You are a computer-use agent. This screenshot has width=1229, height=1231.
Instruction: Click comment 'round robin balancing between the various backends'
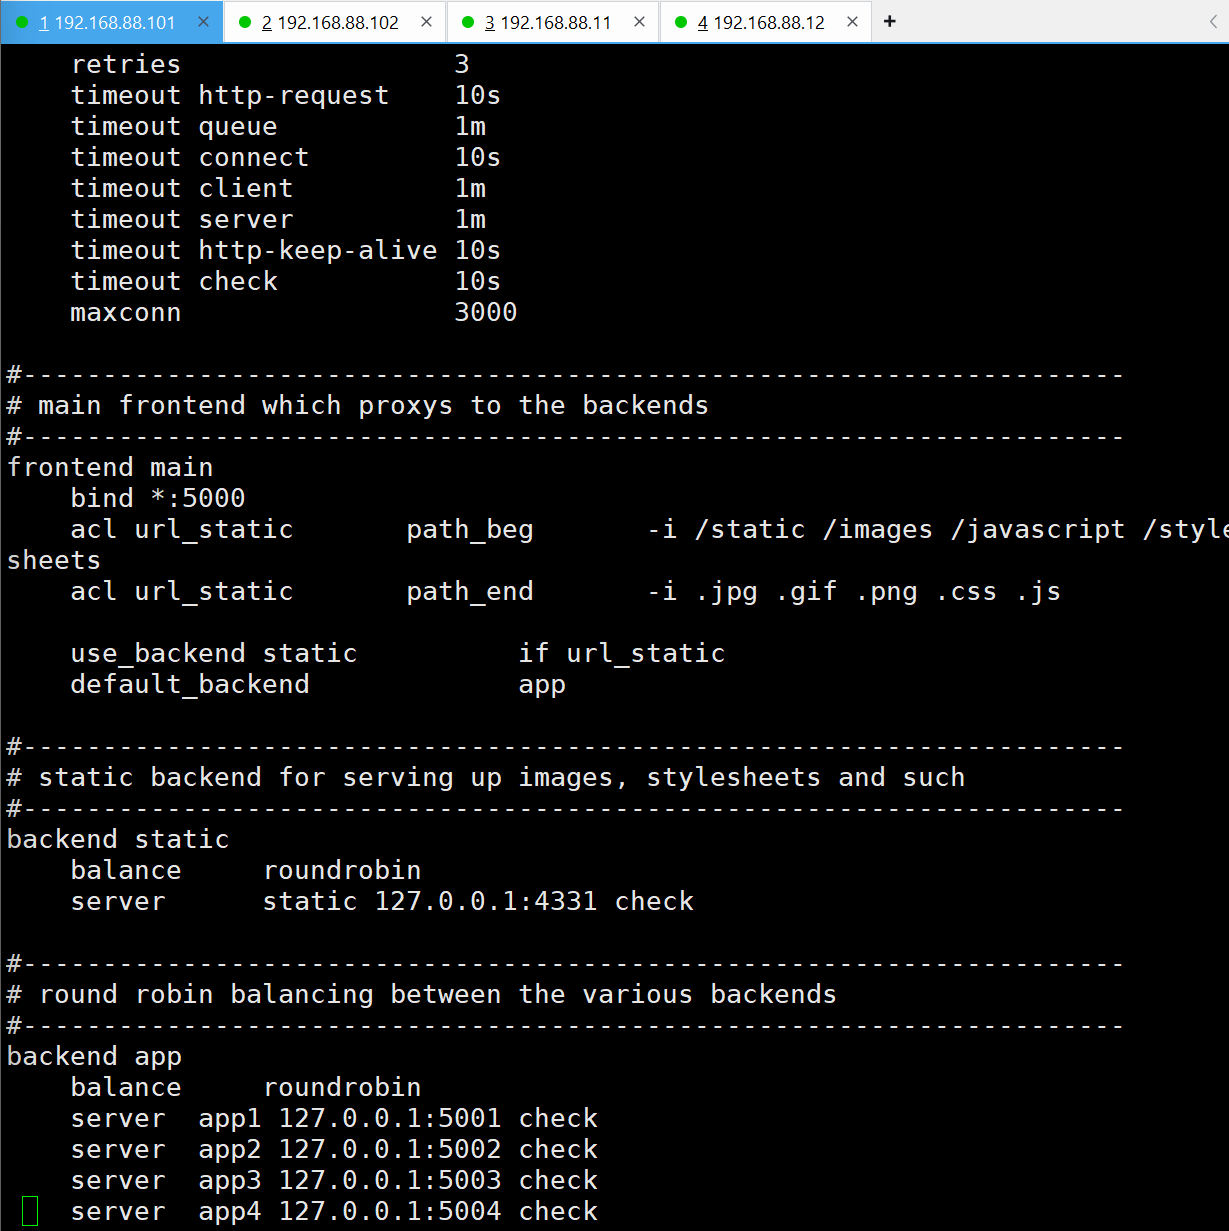438,994
